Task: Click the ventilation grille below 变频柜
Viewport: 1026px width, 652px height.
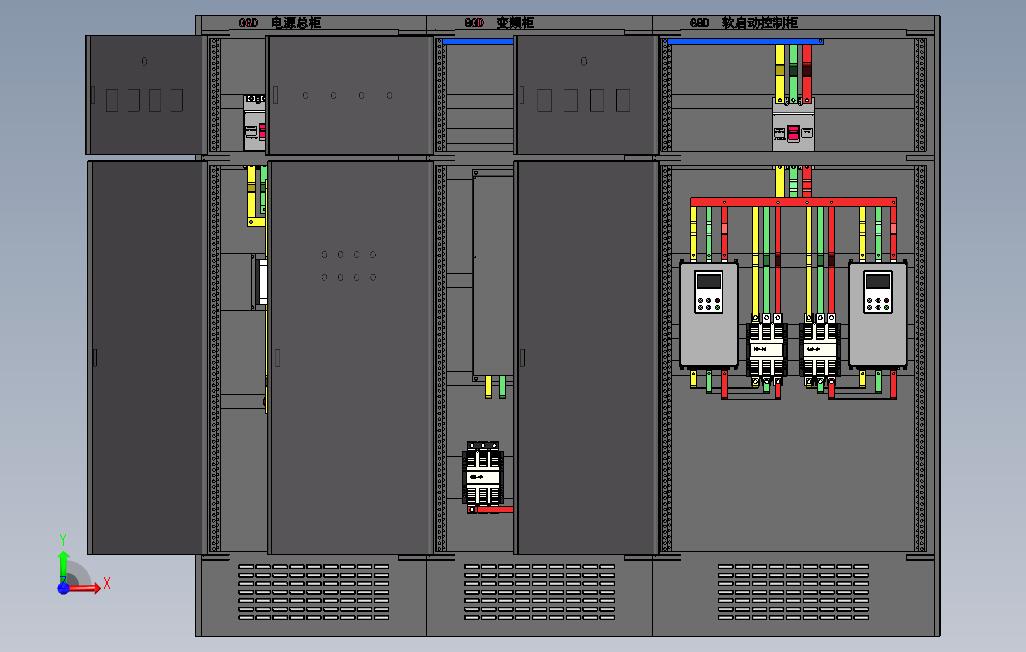Action: [539, 592]
